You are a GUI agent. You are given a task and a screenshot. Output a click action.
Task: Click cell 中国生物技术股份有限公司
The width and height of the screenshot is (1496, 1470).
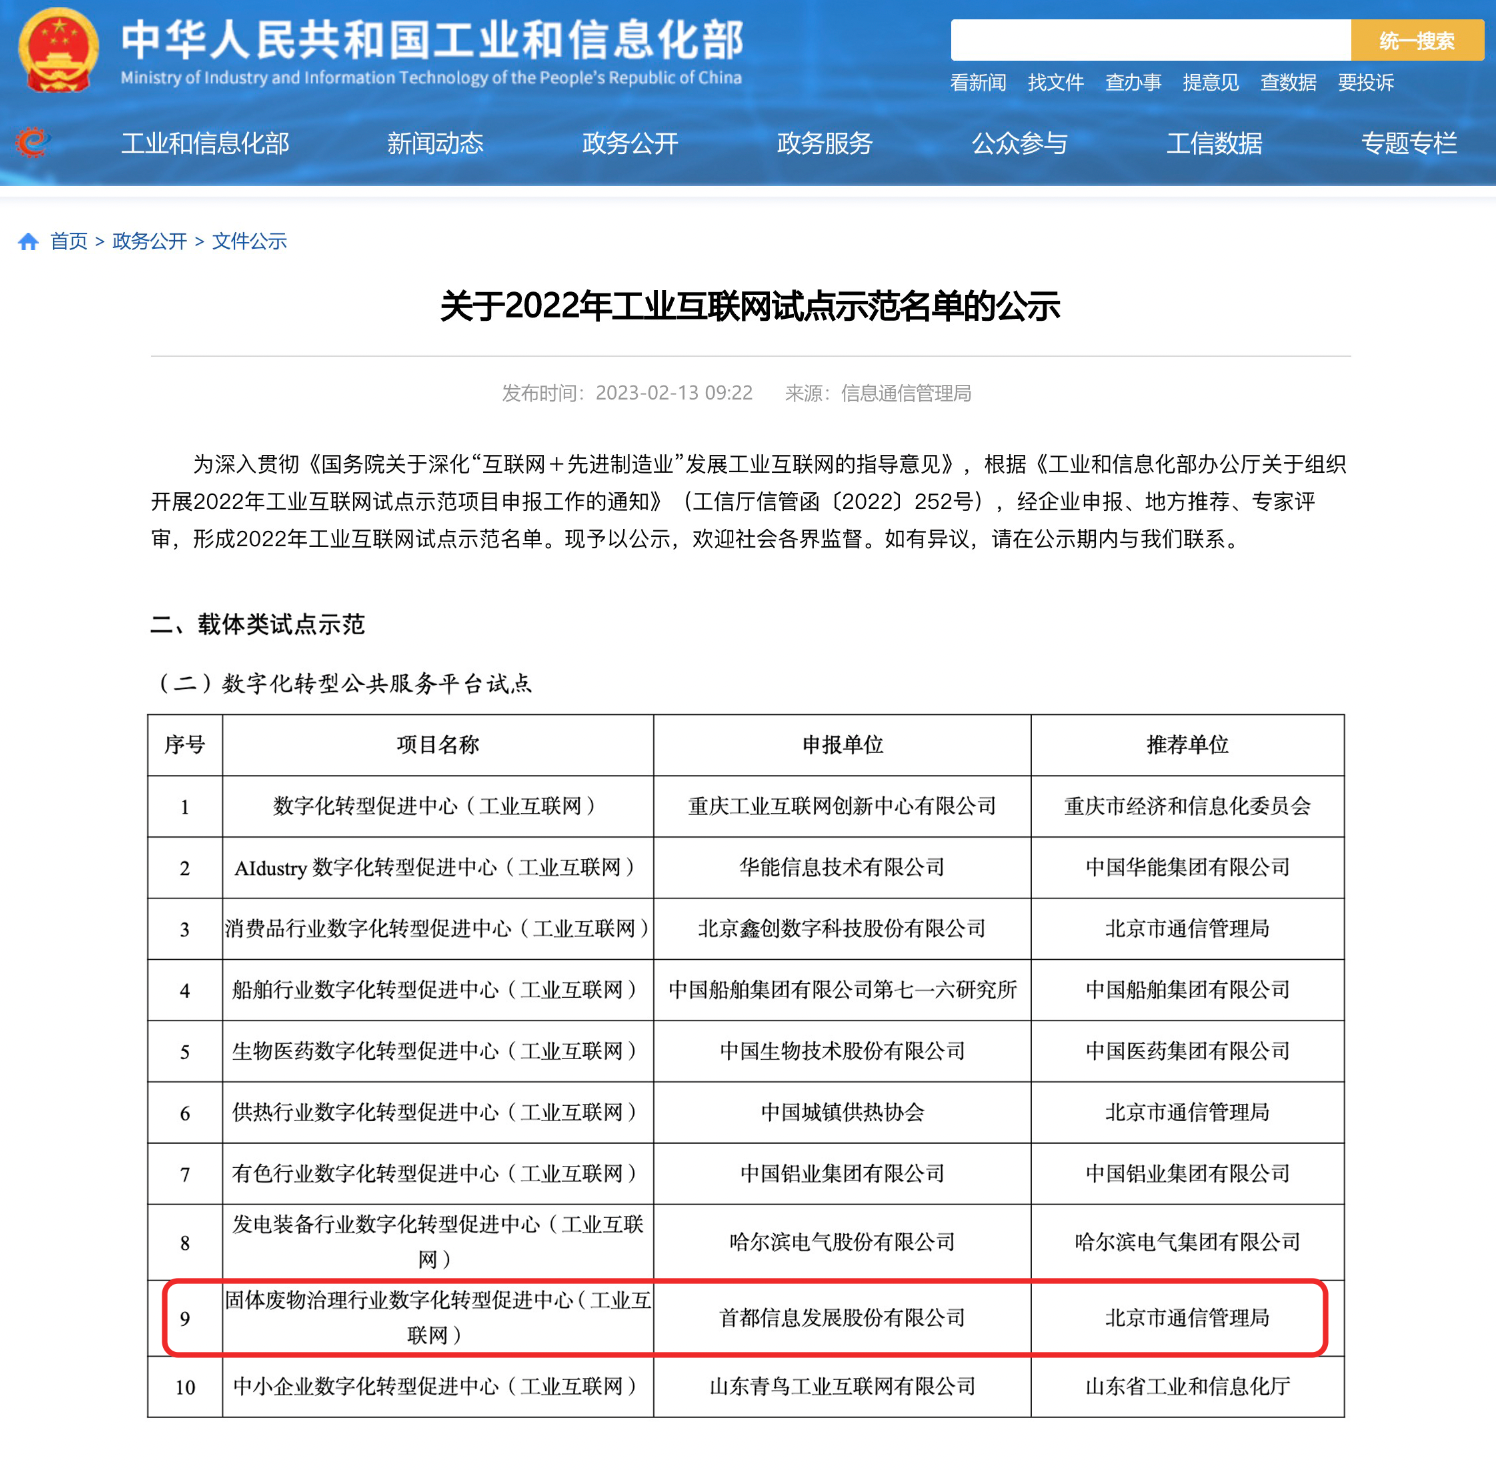842,1051
